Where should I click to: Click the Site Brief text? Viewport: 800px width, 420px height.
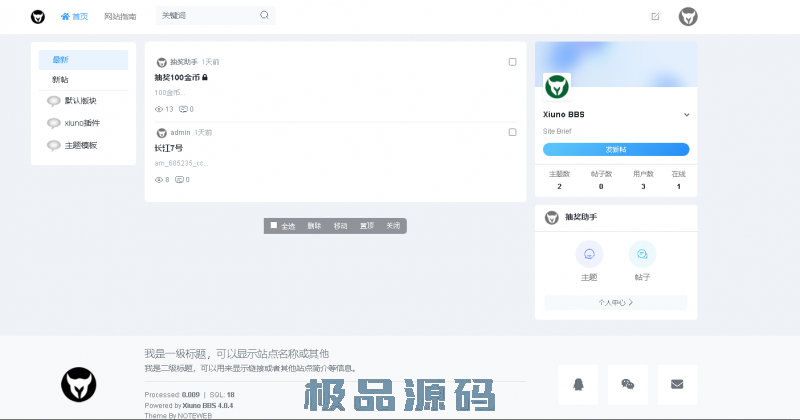(557, 131)
